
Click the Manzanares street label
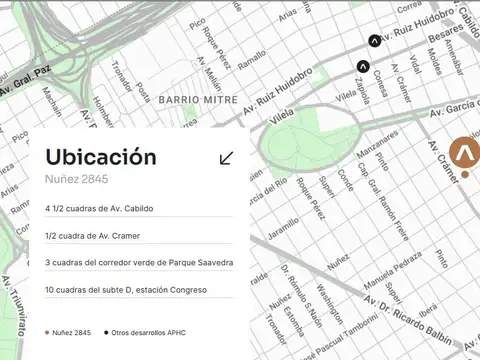pos(377,144)
